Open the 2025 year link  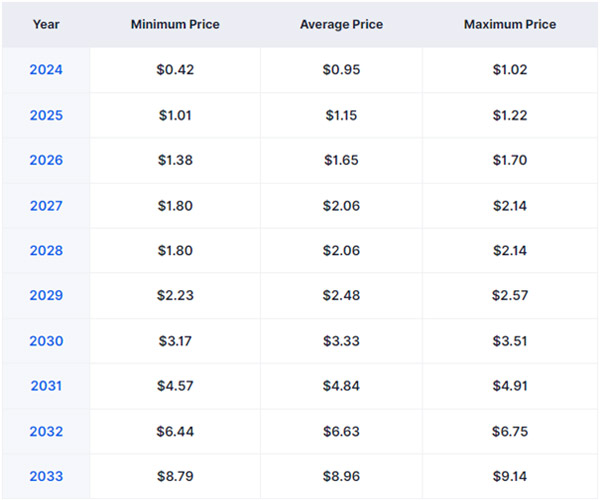pyautogui.click(x=46, y=115)
